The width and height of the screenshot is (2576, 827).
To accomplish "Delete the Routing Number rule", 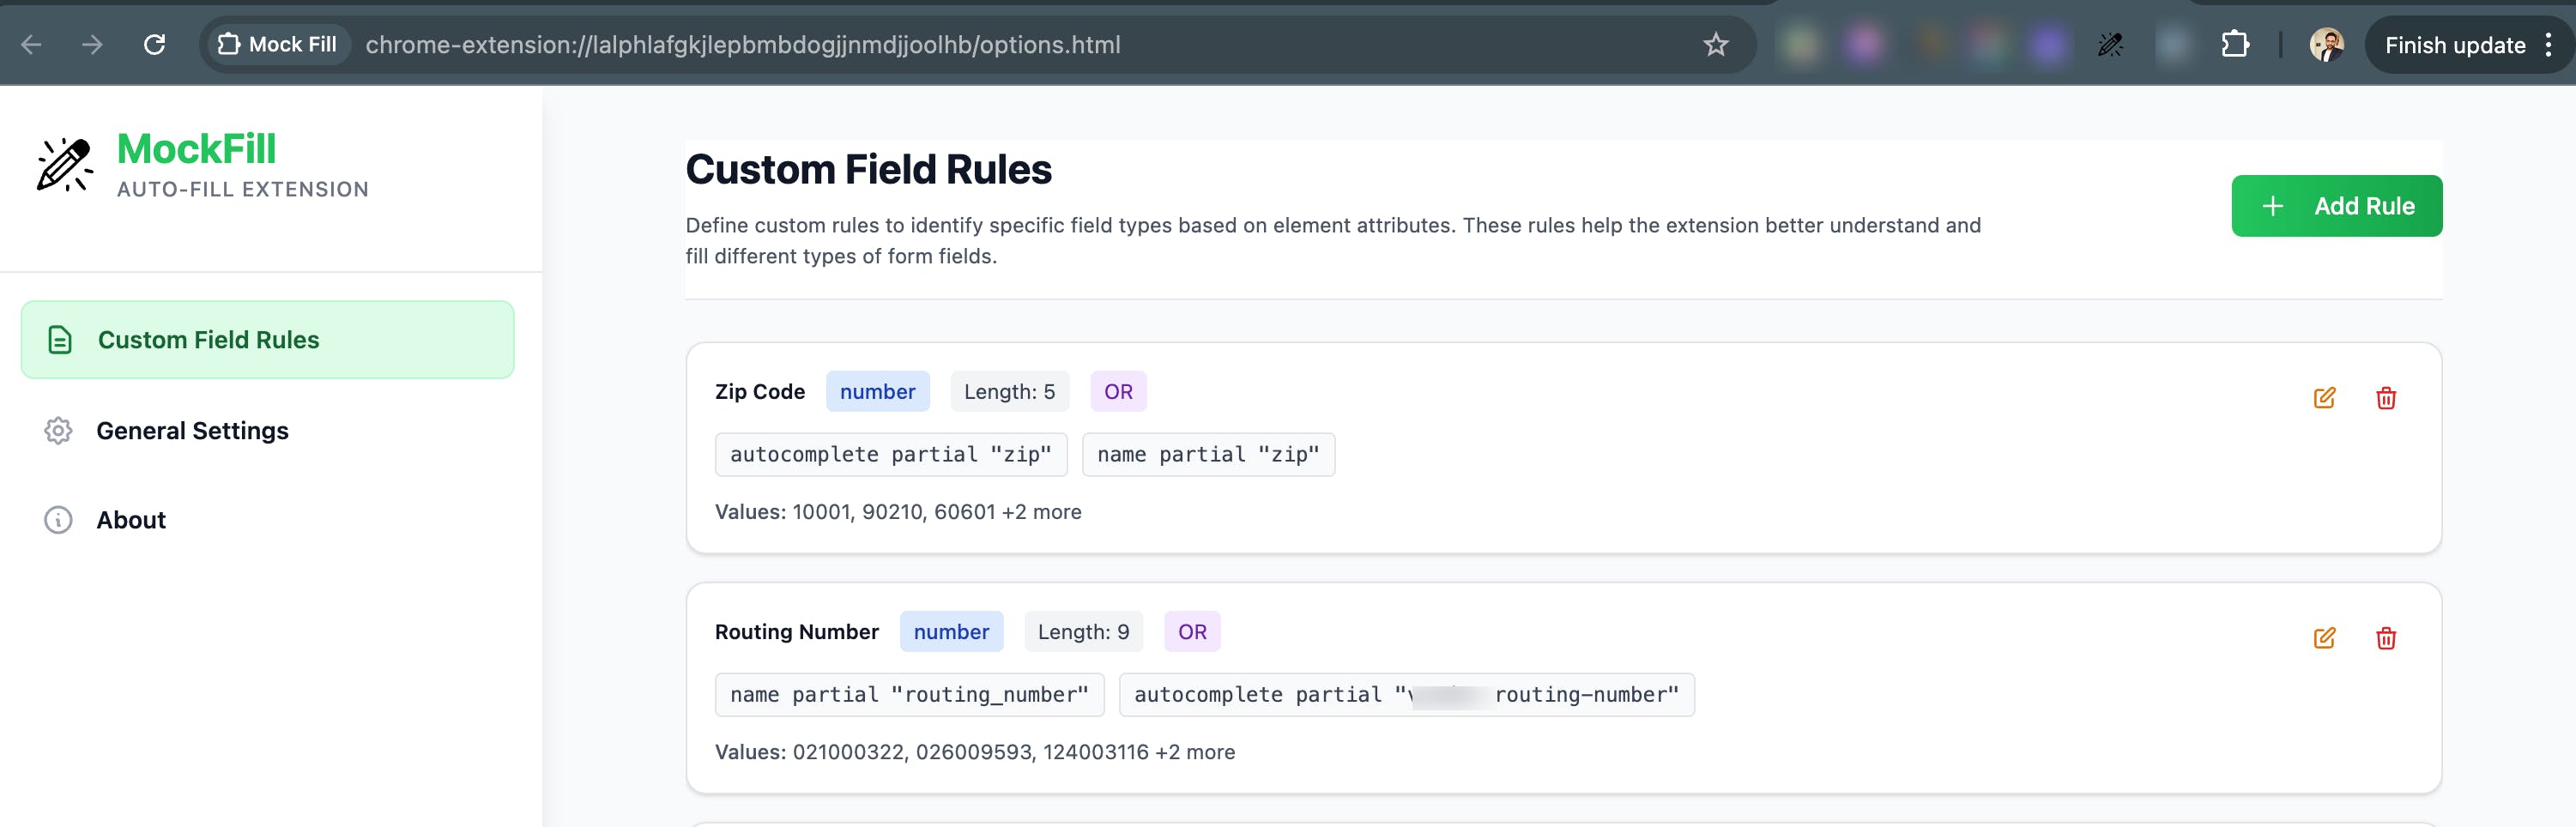I will [x=2385, y=638].
